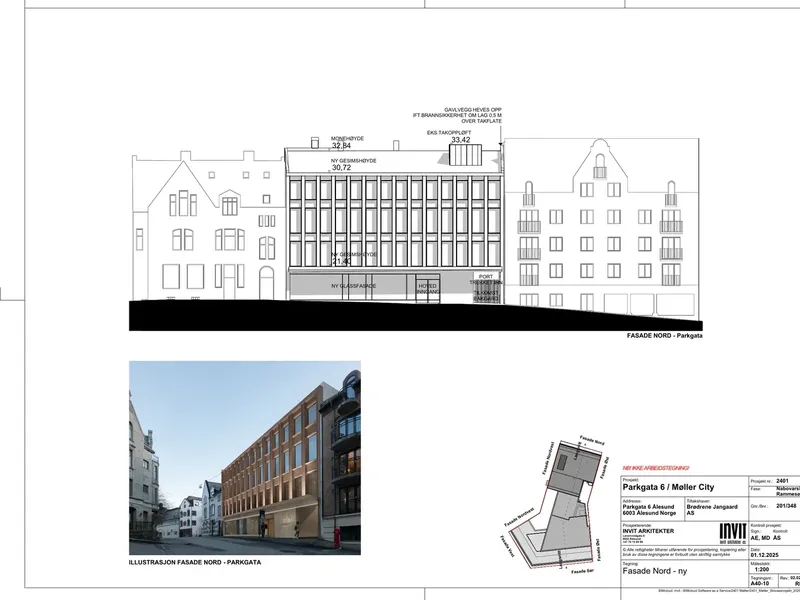Click the existing roof dormer on the elevation
The width and height of the screenshot is (800, 600).
[465, 155]
